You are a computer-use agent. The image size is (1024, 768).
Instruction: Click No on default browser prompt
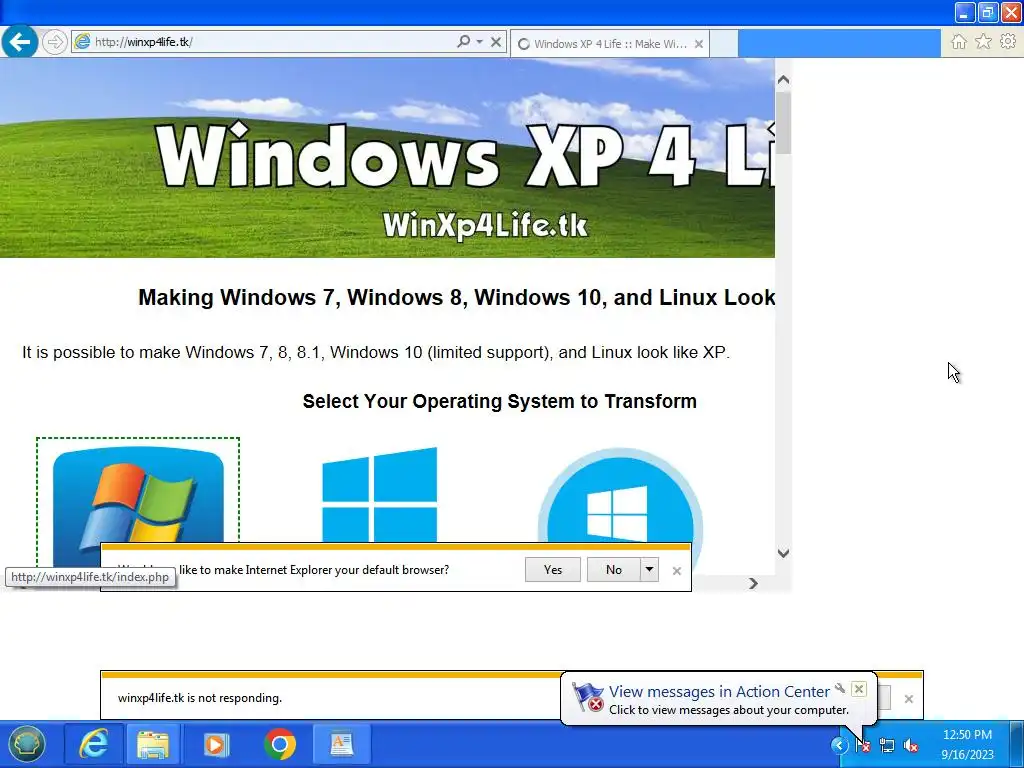click(614, 569)
